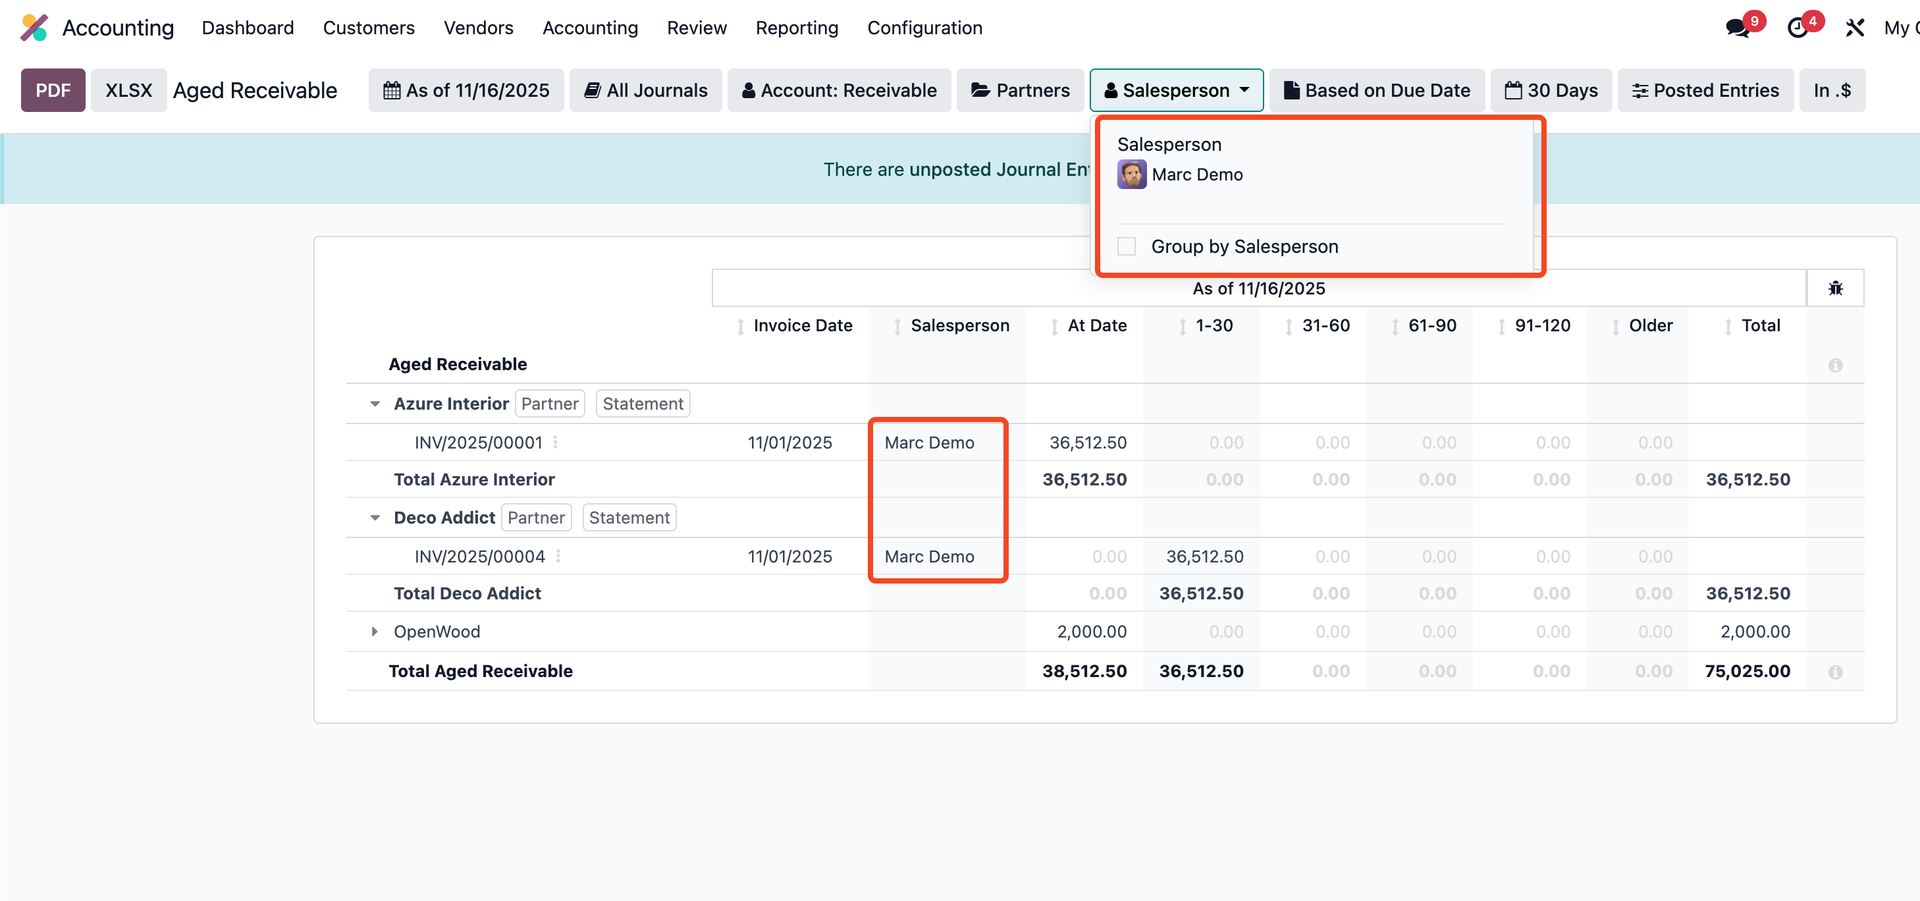Select Marc Demo in the Salesperson dropdown
This screenshot has height=901, width=1920.
click(1197, 174)
